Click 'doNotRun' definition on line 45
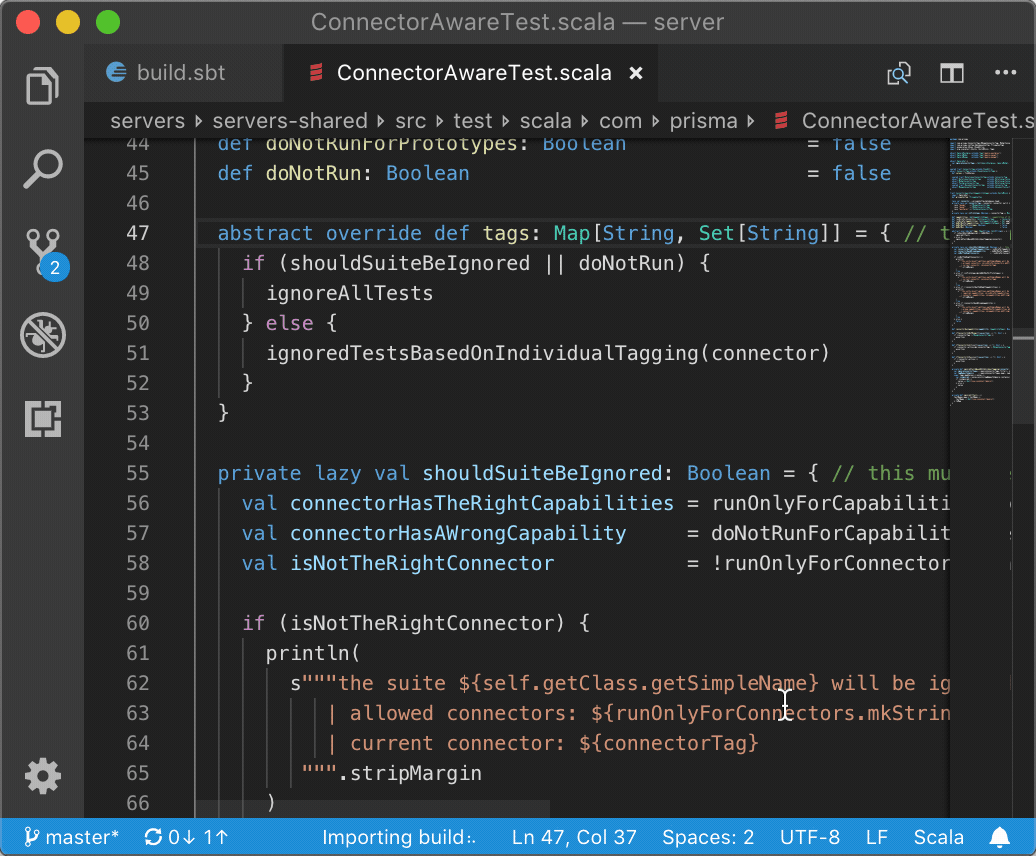Screen dimensions: 1036x856 [x=313, y=173]
